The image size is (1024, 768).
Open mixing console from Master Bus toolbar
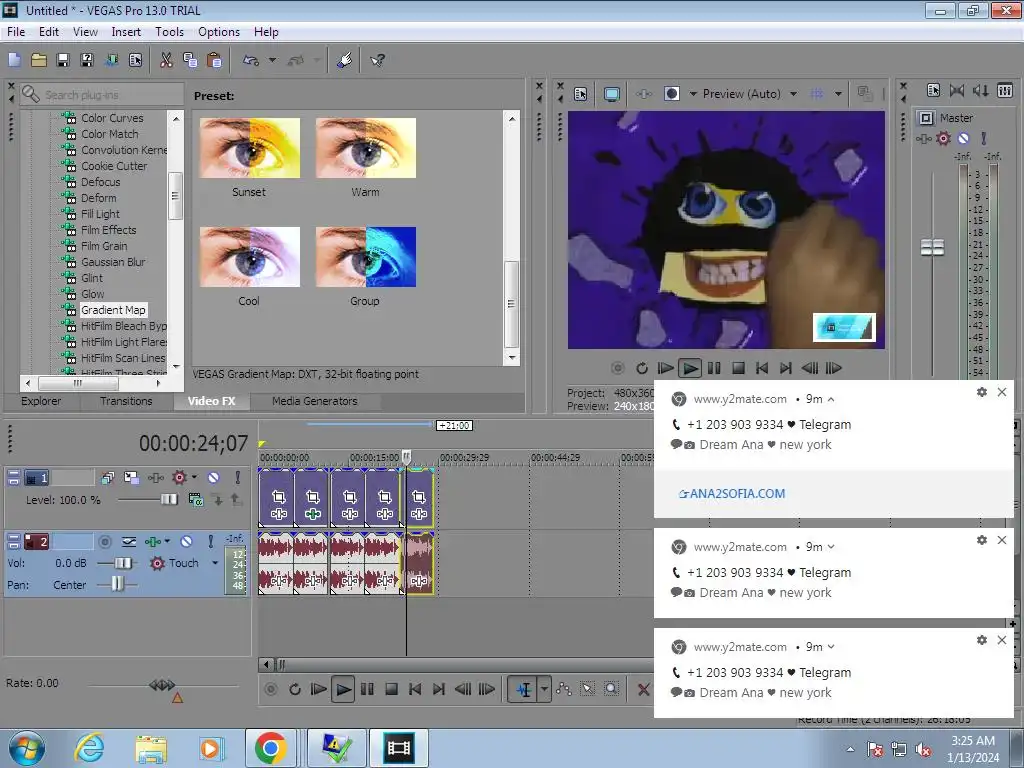click(x=1005, y=91)
